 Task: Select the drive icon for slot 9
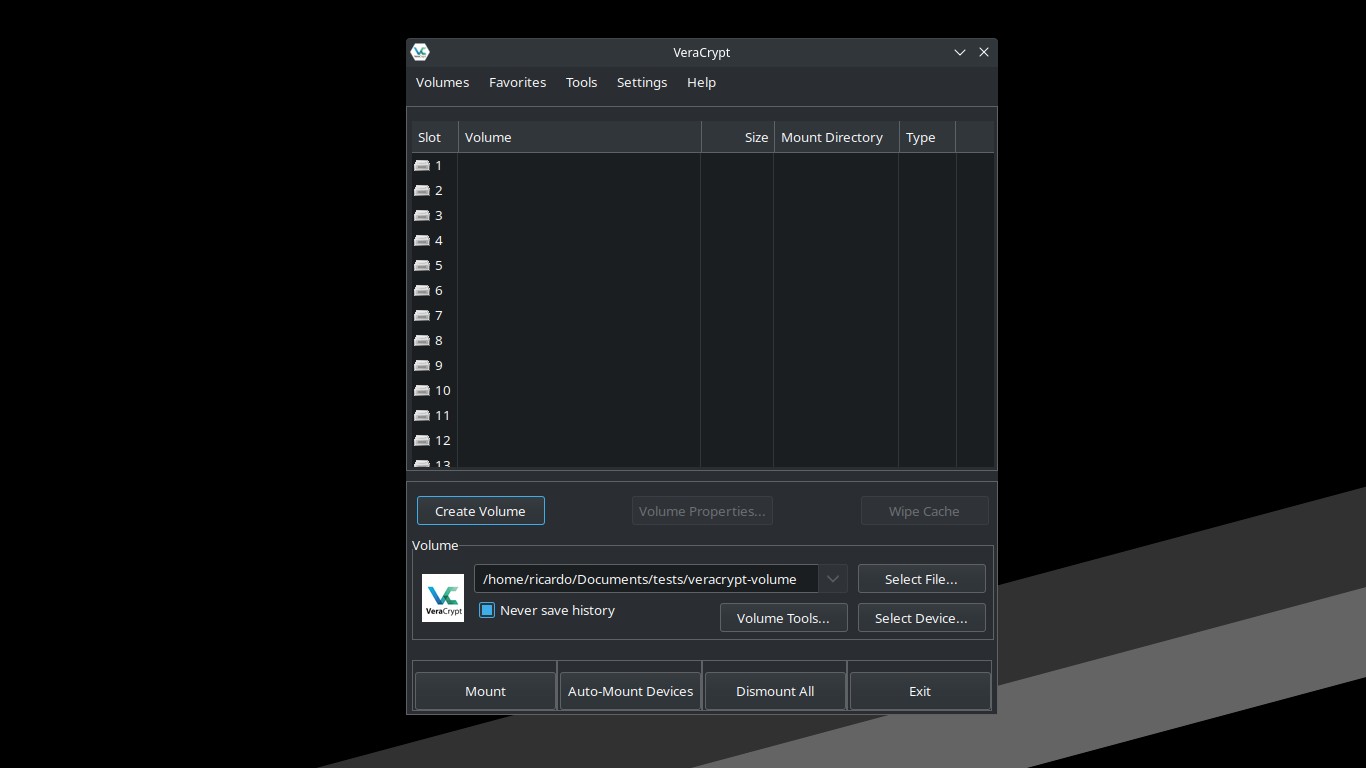(x=422, y=365)
